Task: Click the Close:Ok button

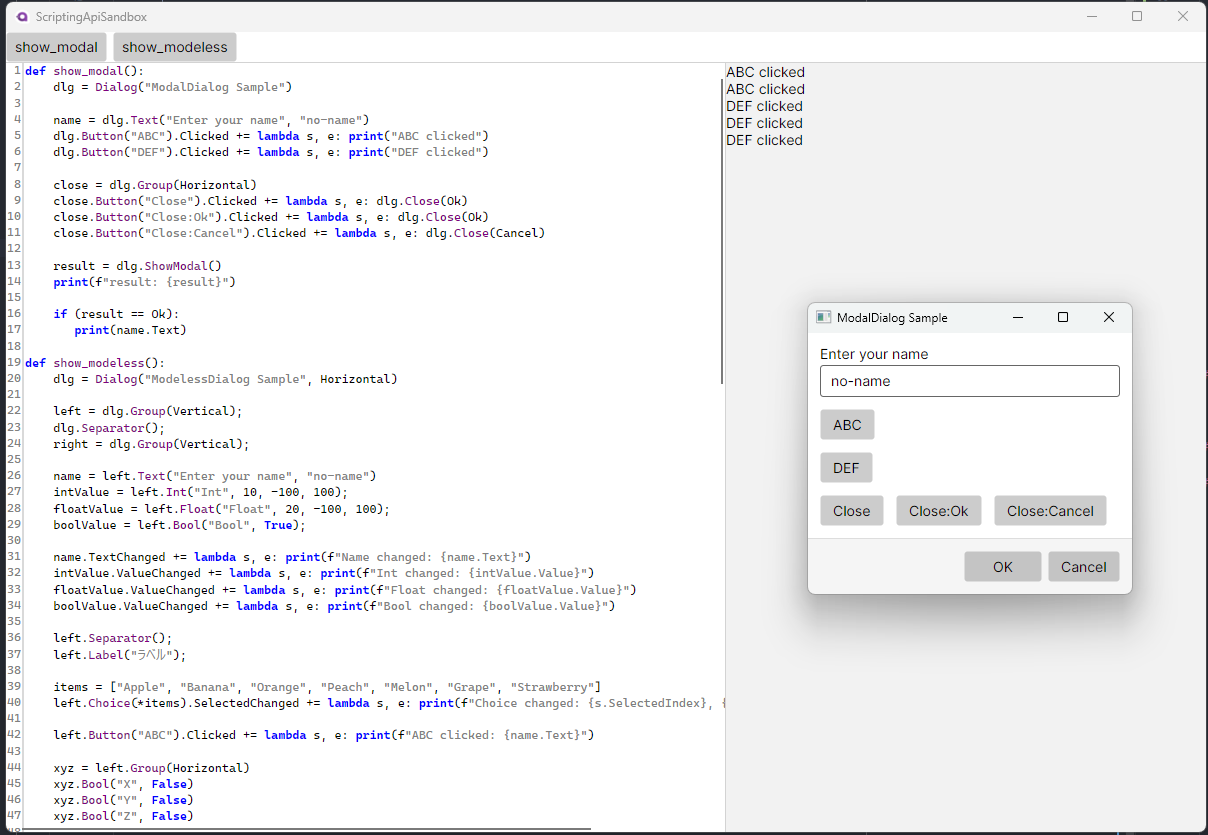Action: [x=939, y=511]
